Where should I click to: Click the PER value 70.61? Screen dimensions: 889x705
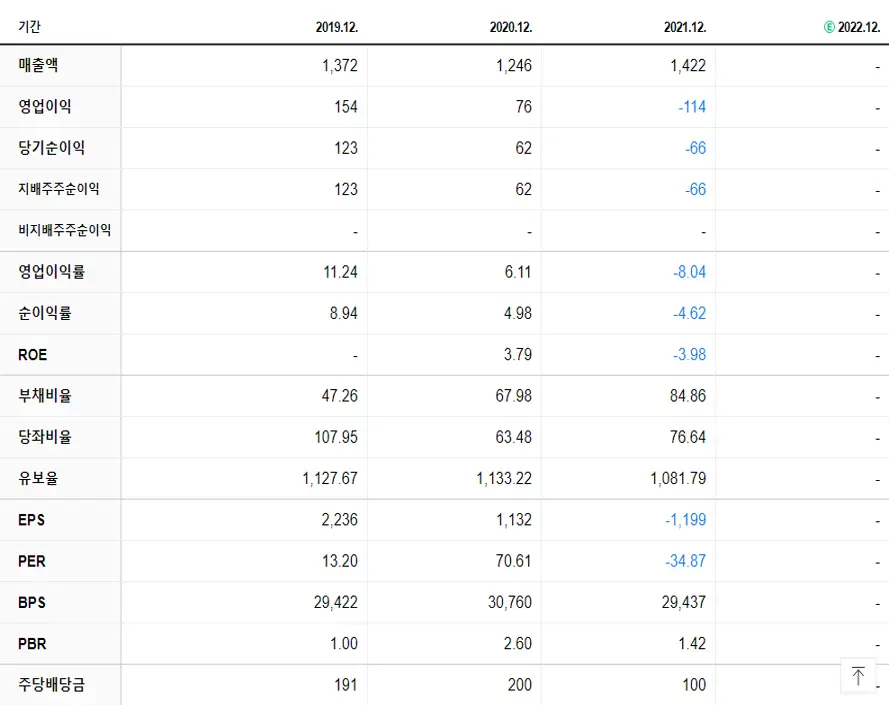(x=514, y=562)
